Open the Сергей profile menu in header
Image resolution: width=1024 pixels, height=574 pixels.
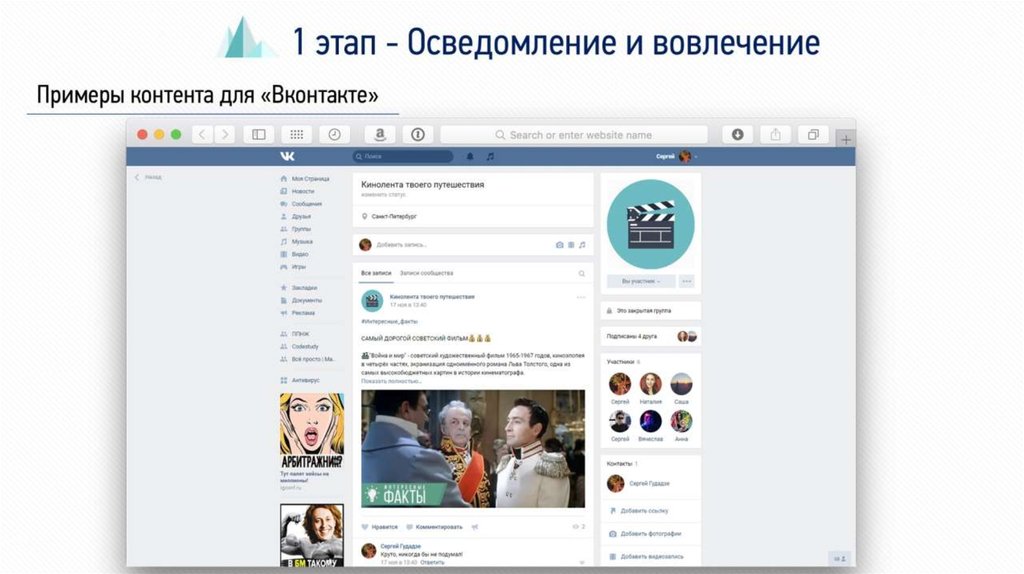pyautogui.click(x=674, y=157)
